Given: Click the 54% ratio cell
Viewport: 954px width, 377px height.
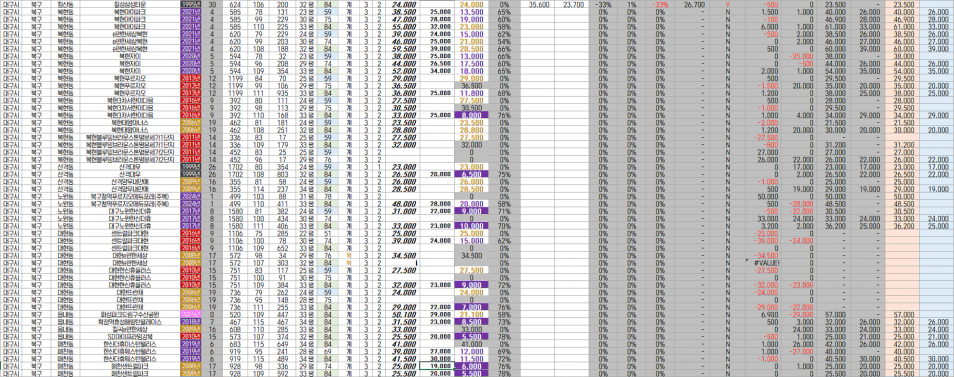Looking at the screenshot, I should click(504, 42).
